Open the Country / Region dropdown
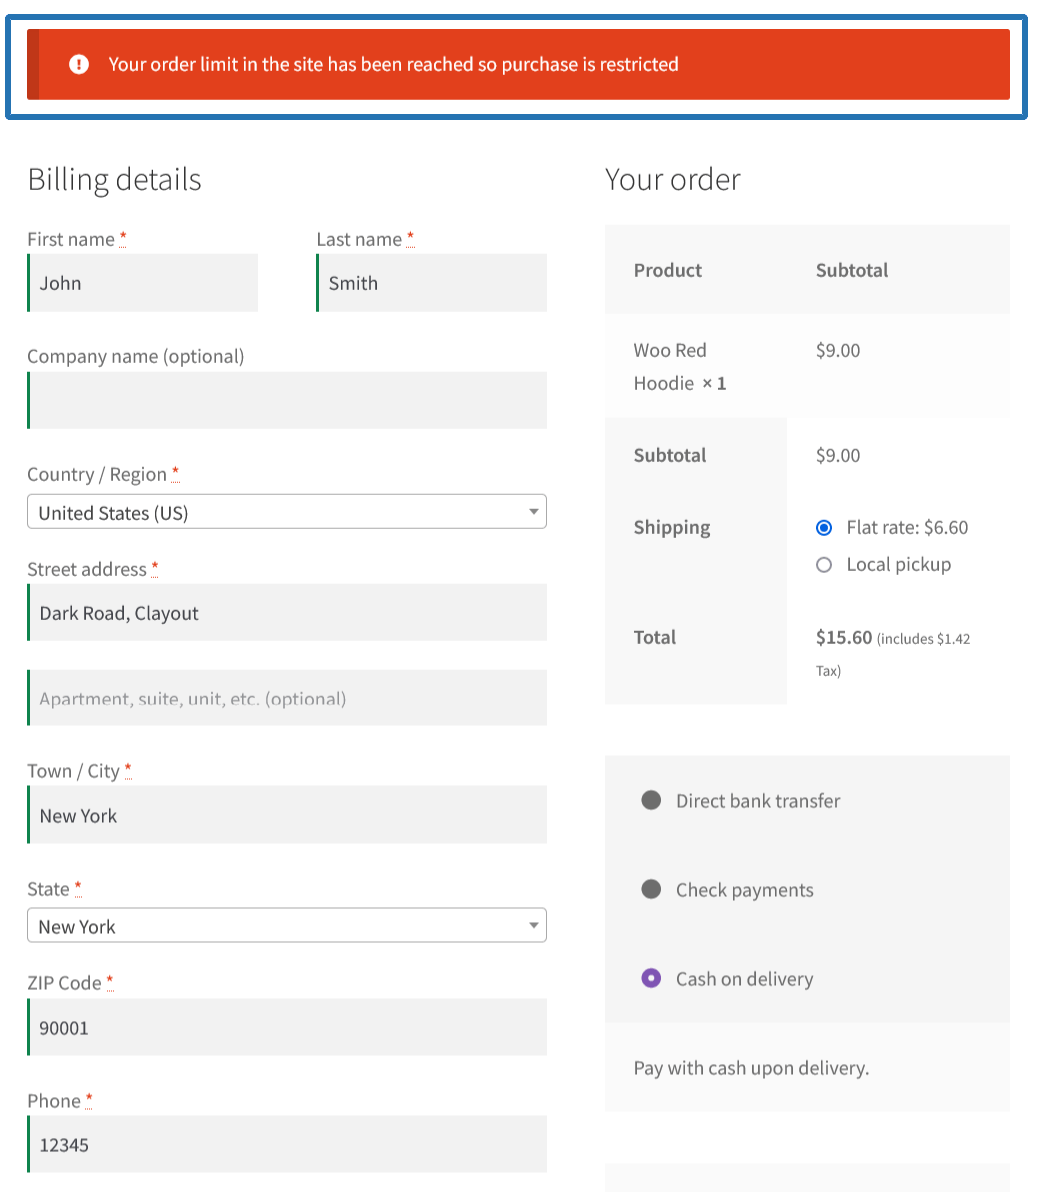The width and height of the screenshot is (1054, 1192). point(287,511)
